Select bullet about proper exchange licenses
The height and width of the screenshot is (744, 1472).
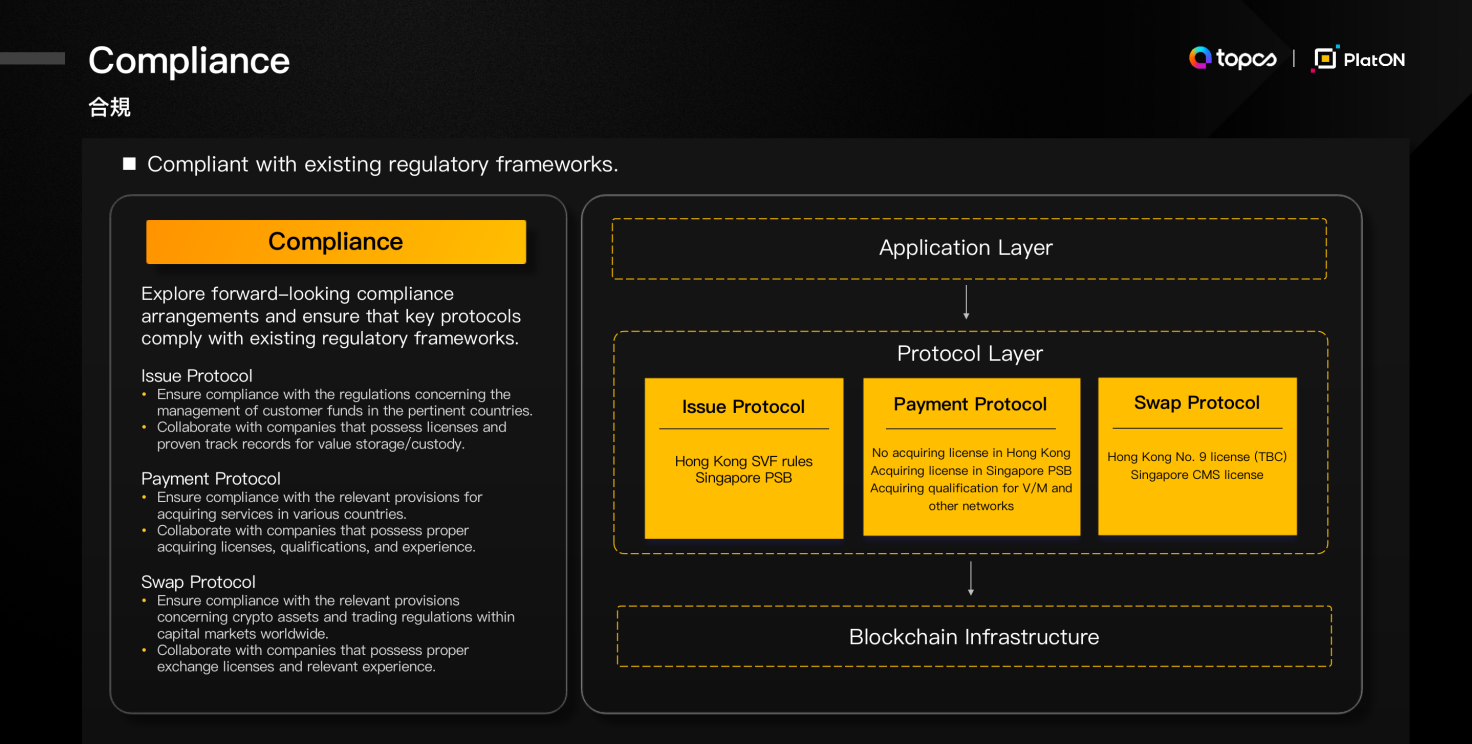(313, 658)
